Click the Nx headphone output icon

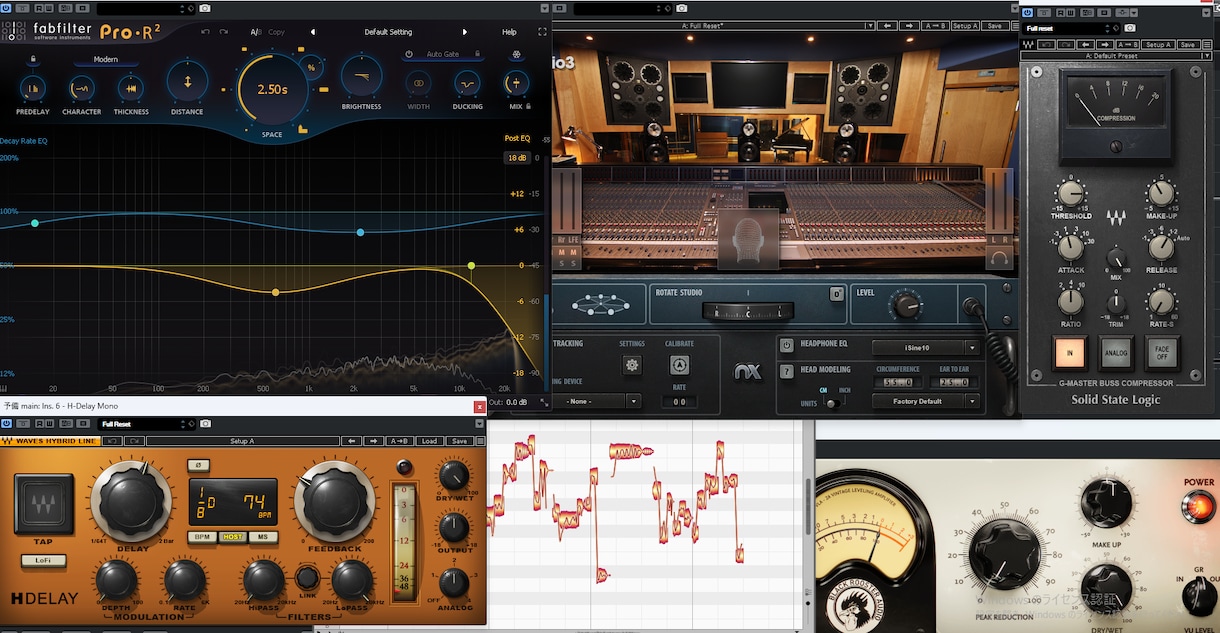pos(999,258)
